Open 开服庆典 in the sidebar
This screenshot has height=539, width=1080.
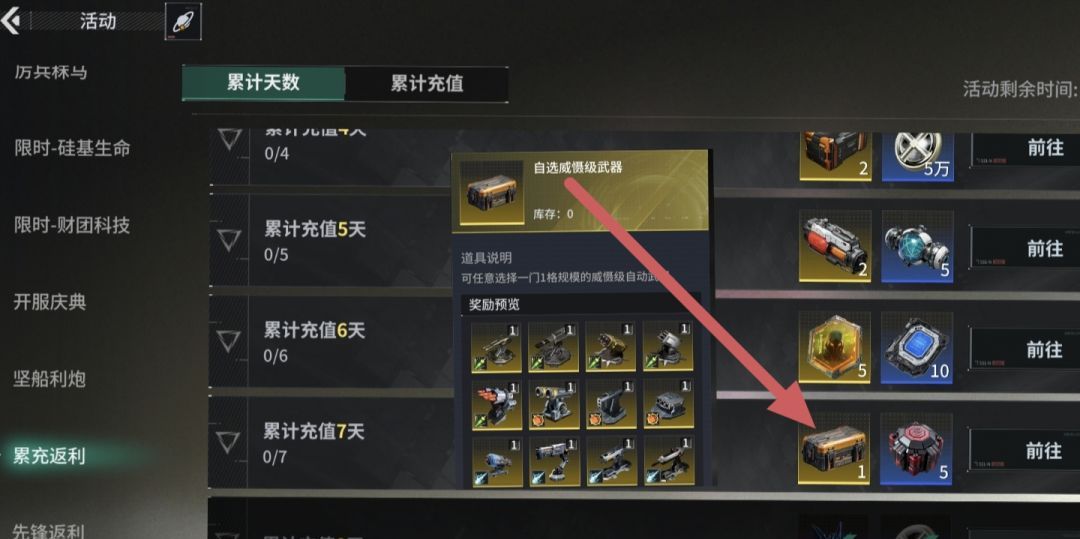pos(50,302)
